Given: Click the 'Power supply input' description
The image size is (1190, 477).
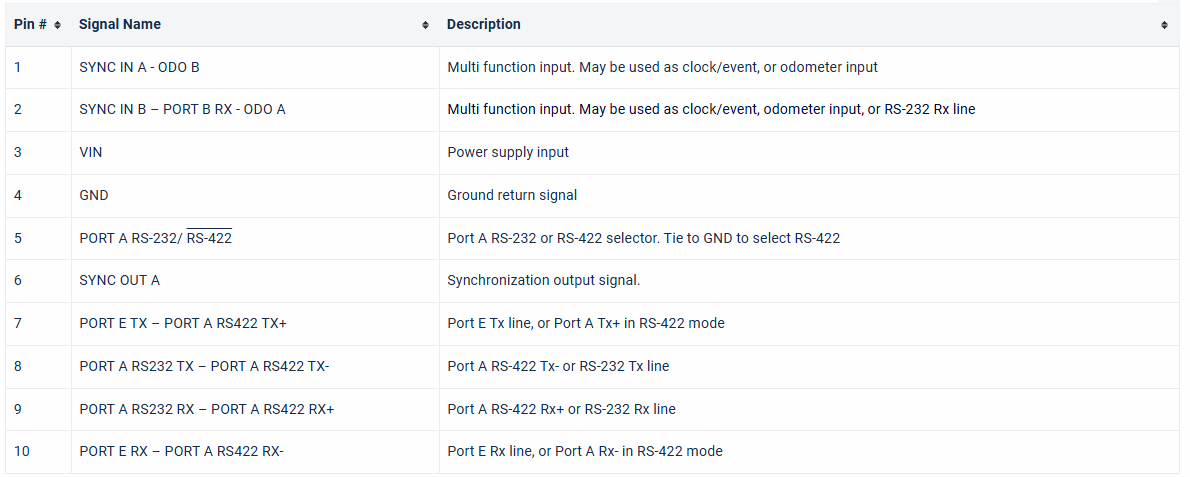Looking at the screenshot, I should point(508,152).
